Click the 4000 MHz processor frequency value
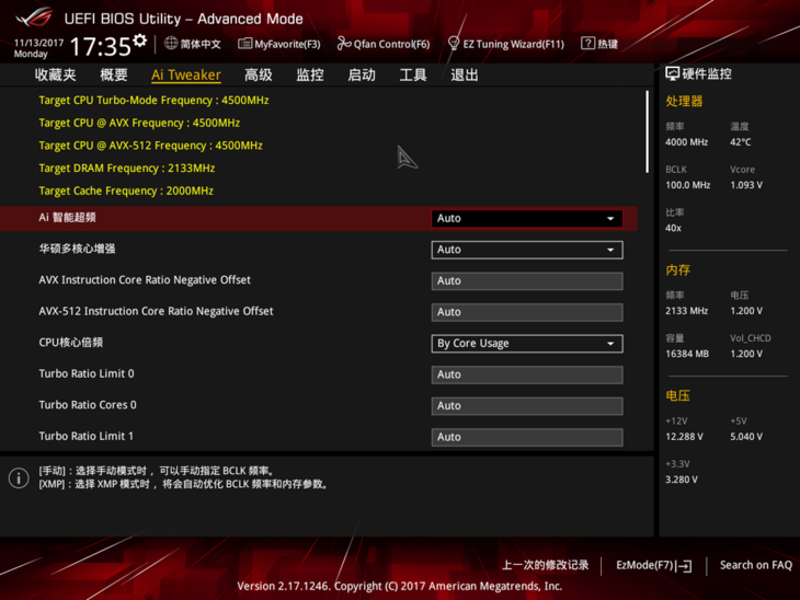The height and width of the screenshot is (600, 800). click(x=686, y=142)
